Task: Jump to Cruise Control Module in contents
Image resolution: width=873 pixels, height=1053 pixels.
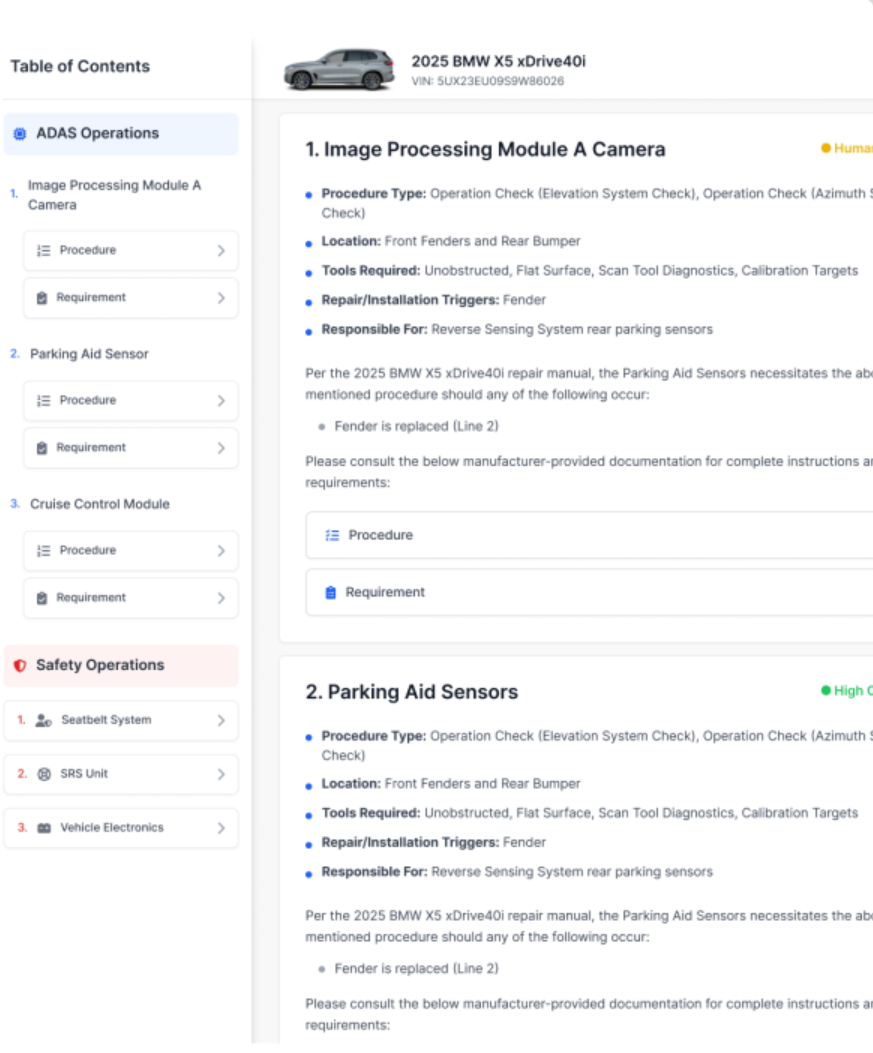Action: [x=99, y=504]
